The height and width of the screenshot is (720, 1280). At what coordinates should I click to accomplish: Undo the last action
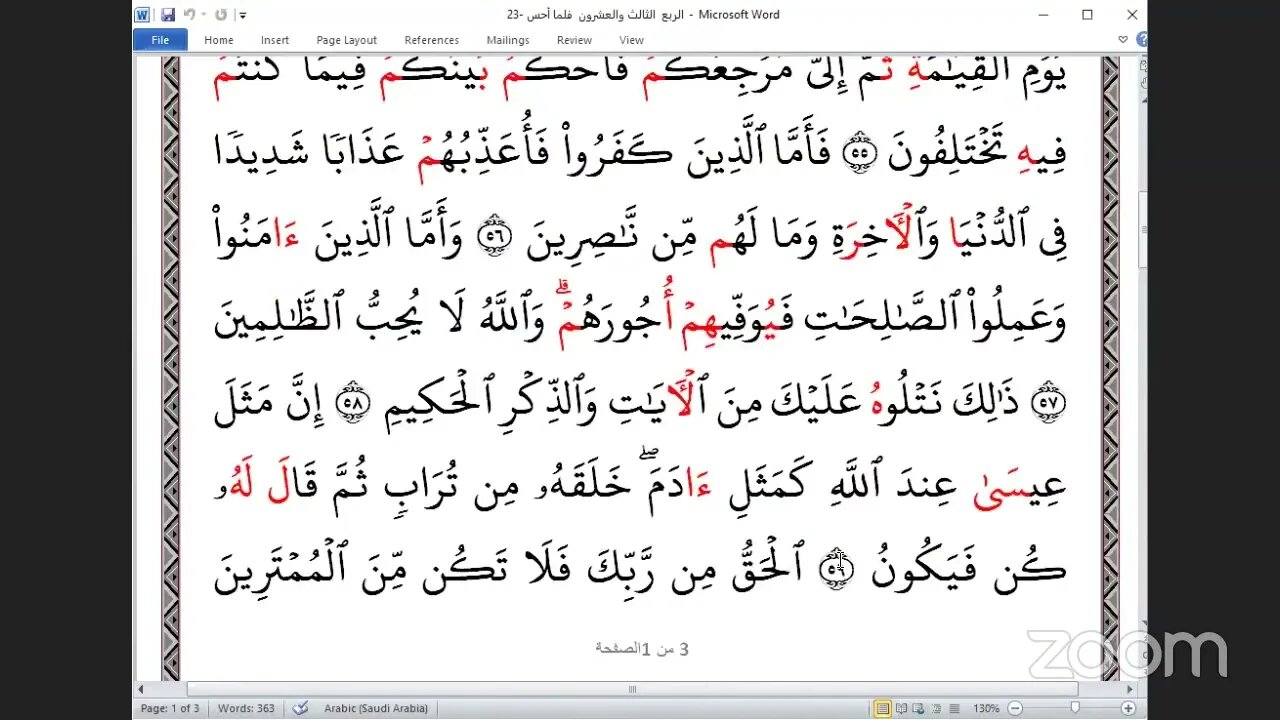tap(188, 15)
